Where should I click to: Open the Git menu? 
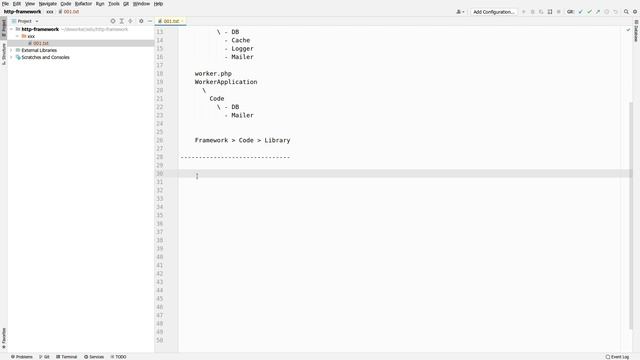[126, 4]
